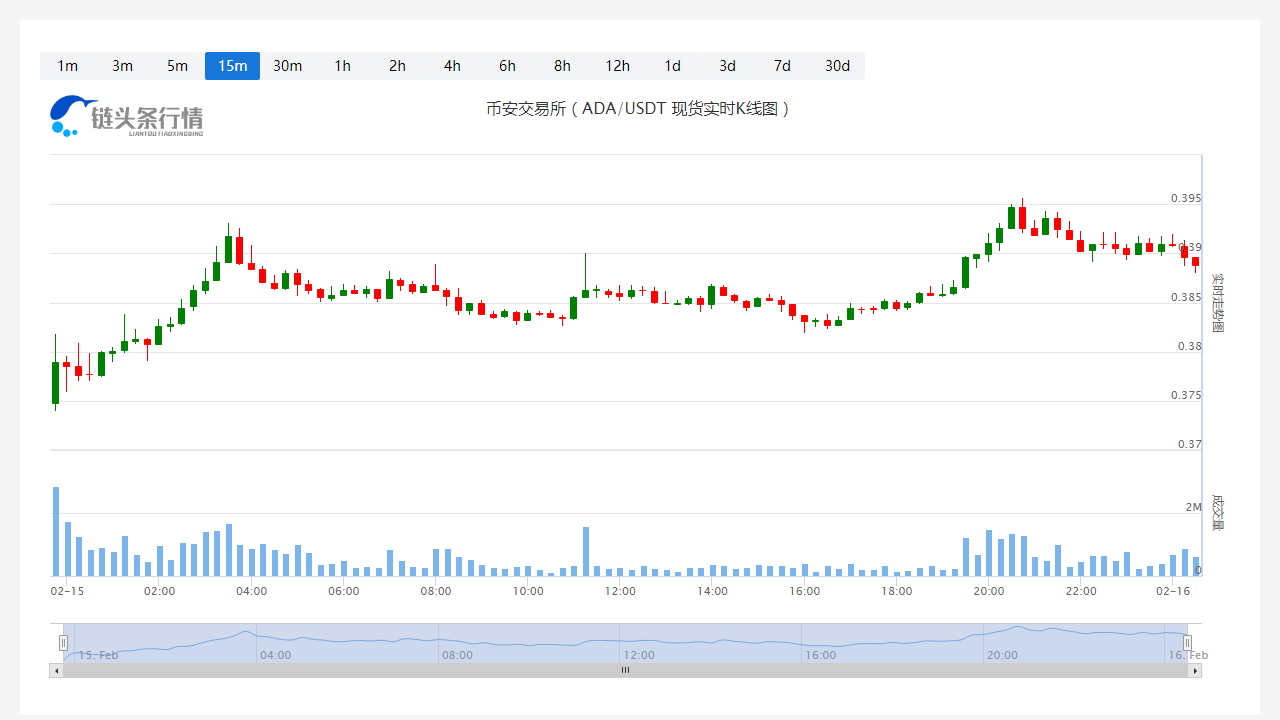Click the right data zoom slider handle
Image resolution: width=1280 pixels, height=720 pixels.
(x=1188, y=643)
